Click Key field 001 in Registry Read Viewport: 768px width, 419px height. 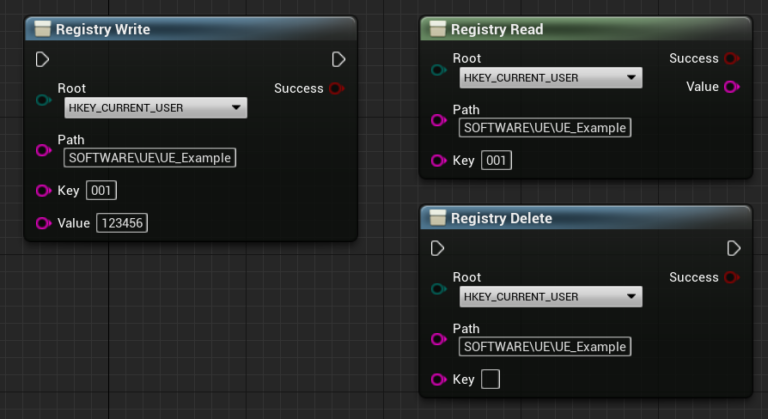pos(496,160)
